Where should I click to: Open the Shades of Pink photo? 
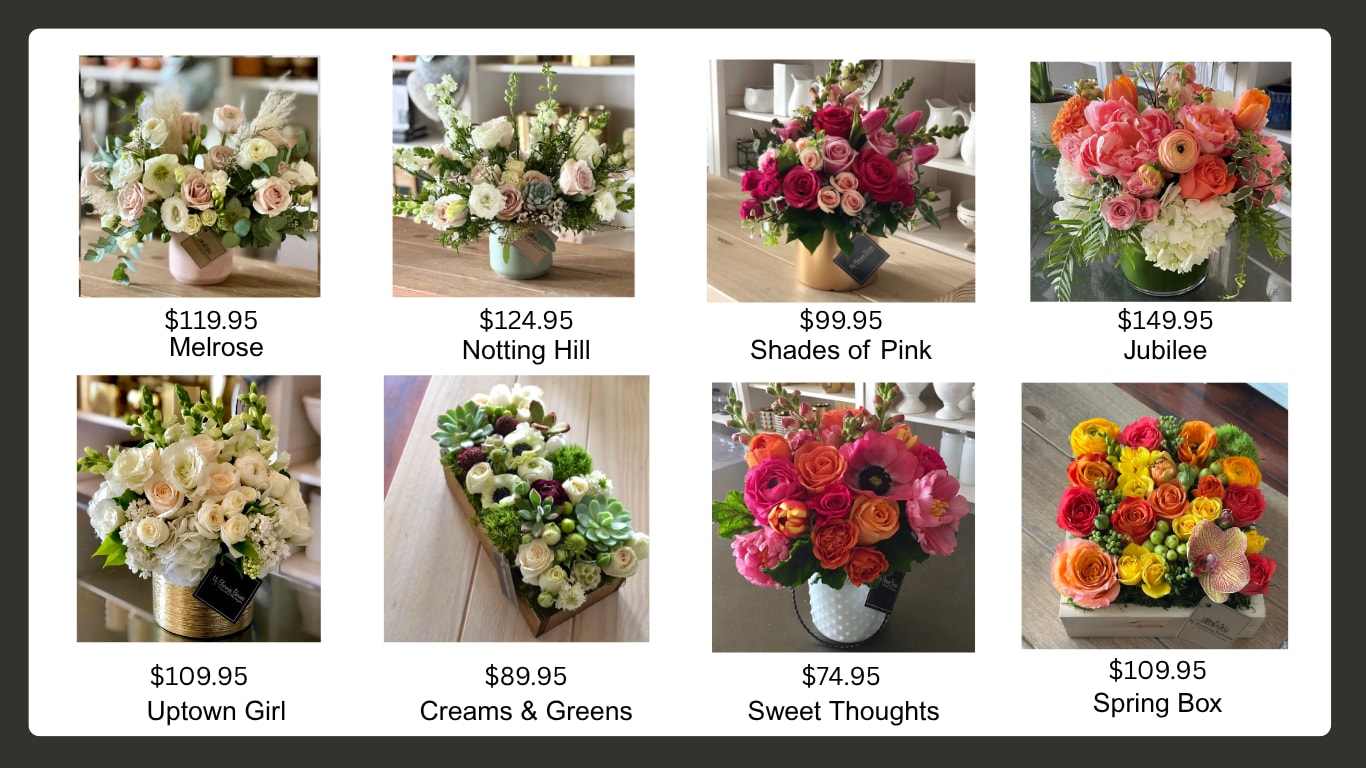pos(841,181)
